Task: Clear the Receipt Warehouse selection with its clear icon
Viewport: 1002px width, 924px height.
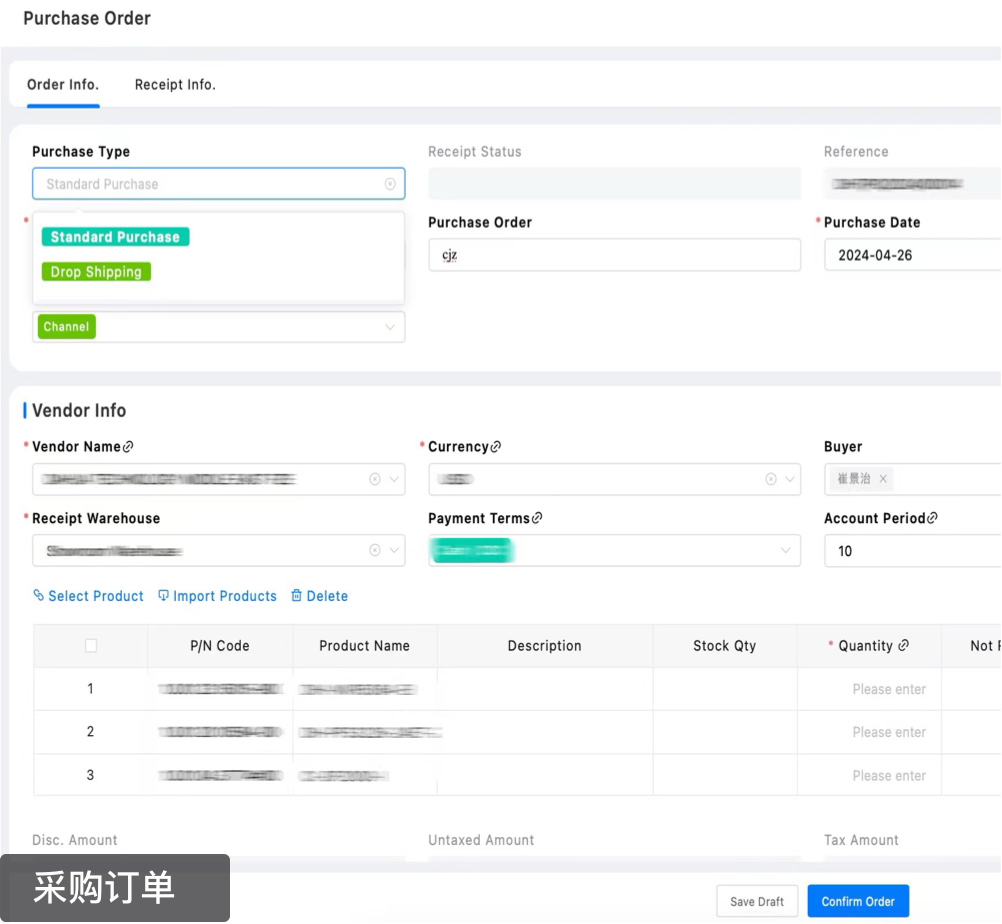Action: click(375, 550)
